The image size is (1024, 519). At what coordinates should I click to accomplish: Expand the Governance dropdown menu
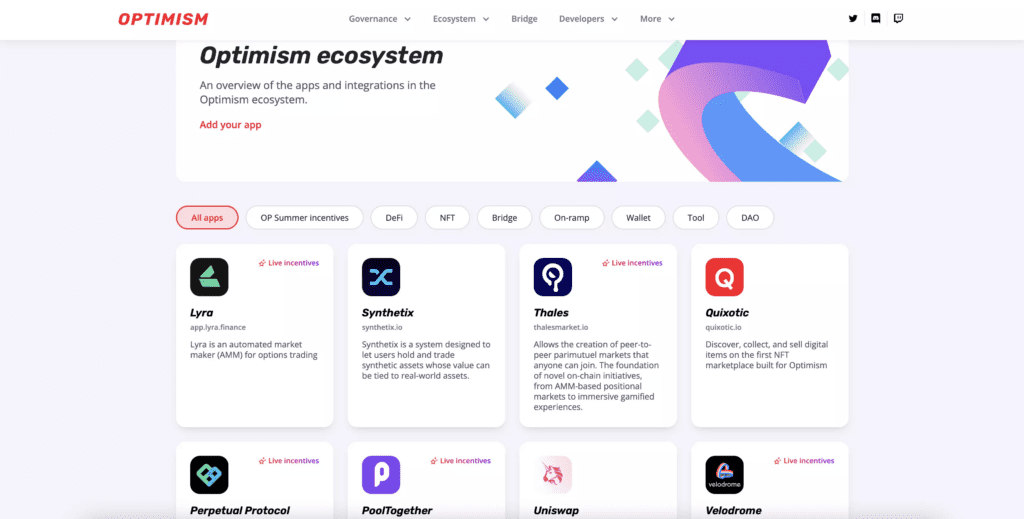[379, 19]
